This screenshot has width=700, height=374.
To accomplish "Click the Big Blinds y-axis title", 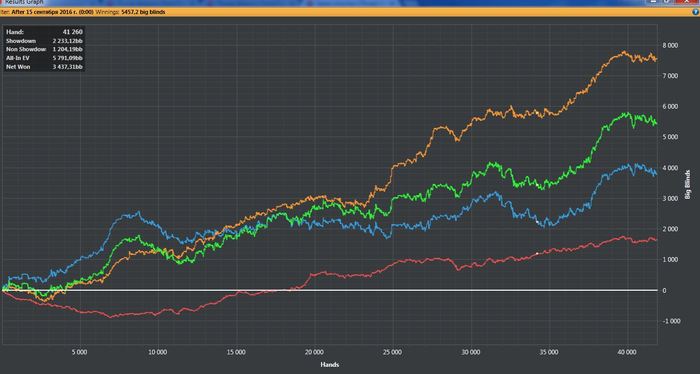I will pyautogui.click(x=688, y=184).
